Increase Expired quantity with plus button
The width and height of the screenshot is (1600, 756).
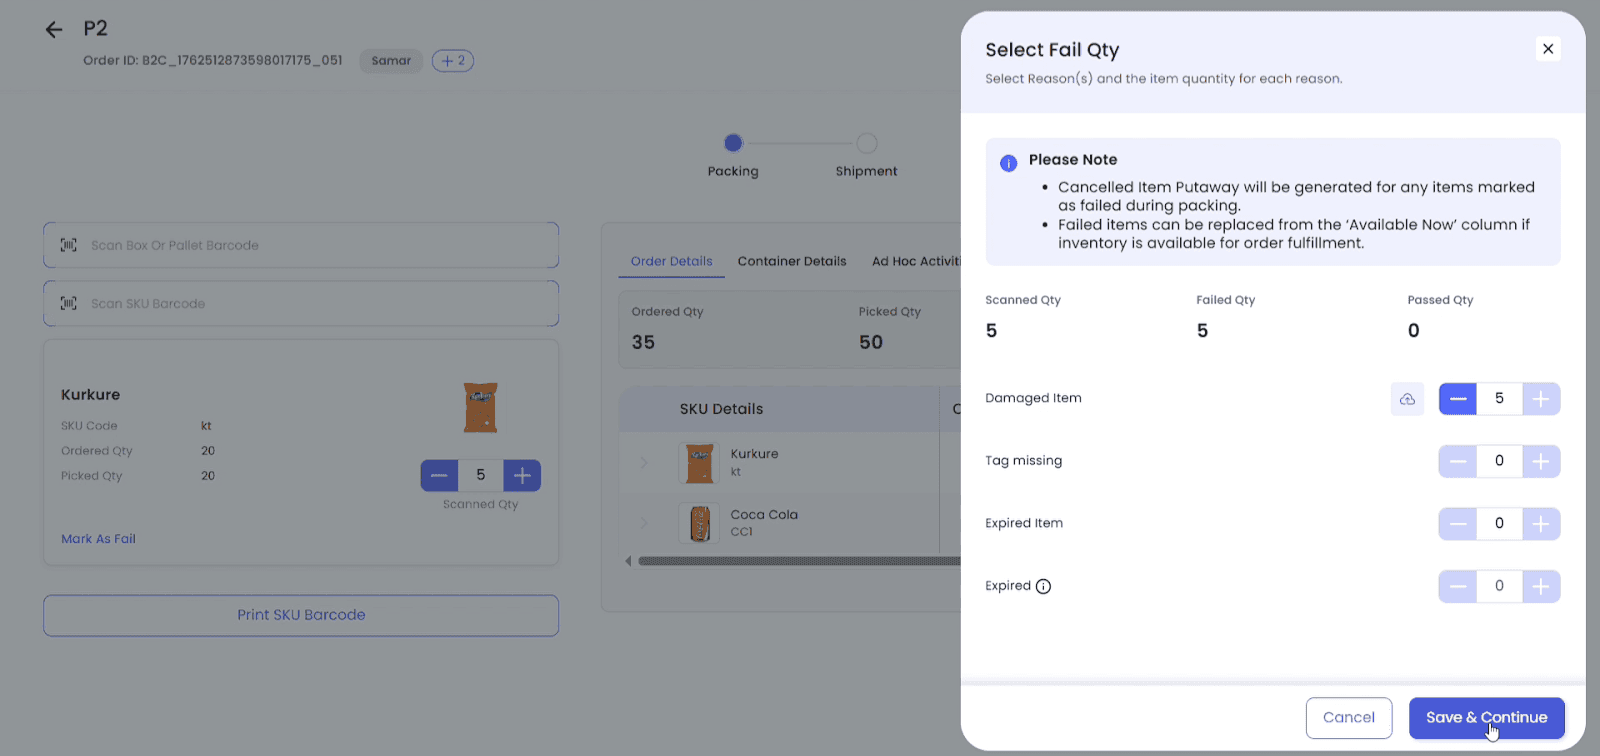(x=1541, y=587)
